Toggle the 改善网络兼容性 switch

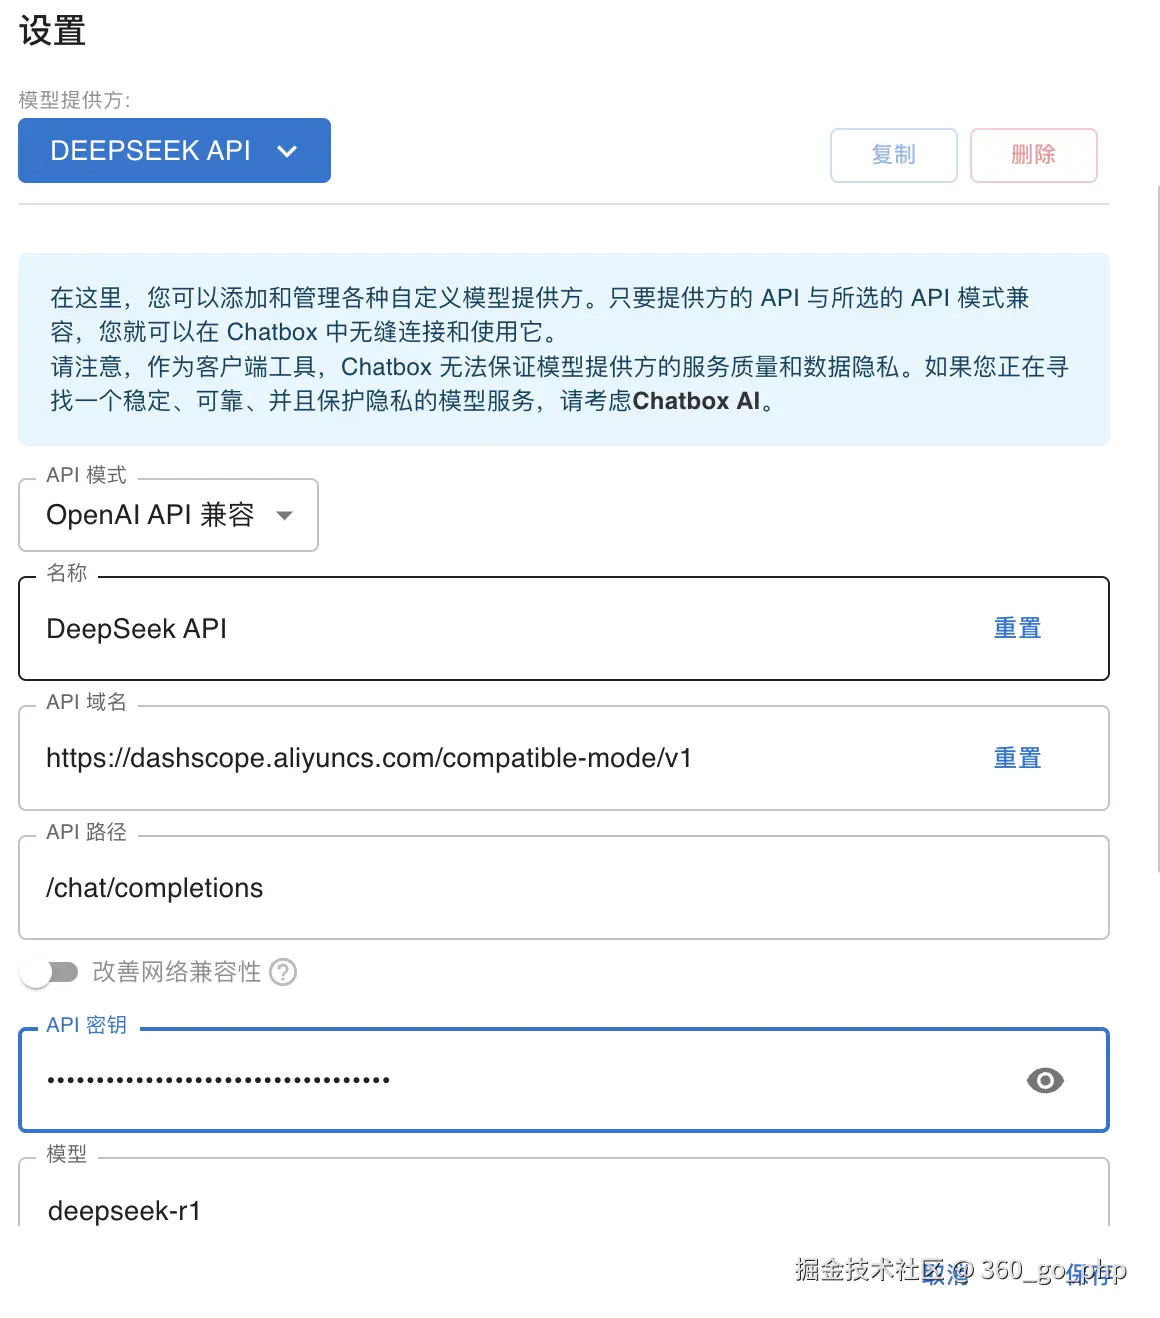(x=50, y=972)
